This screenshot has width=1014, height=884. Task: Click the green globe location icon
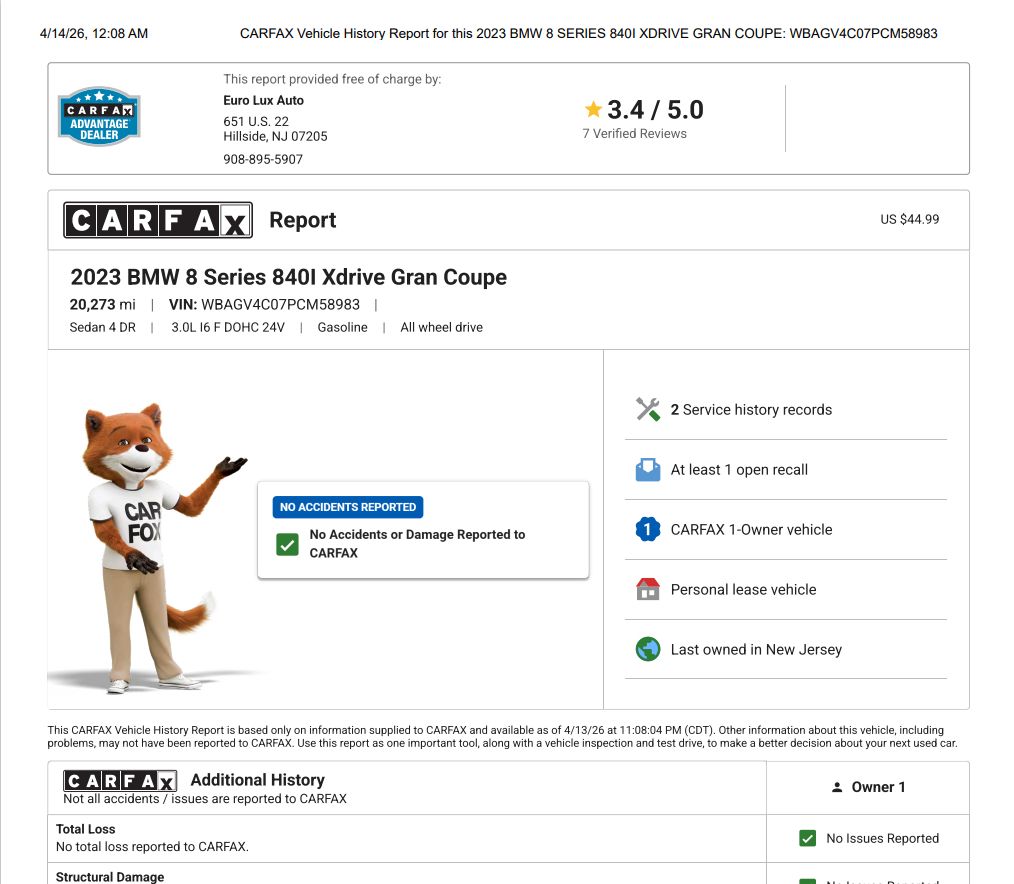pyautogui.click(x=648, y=649)
